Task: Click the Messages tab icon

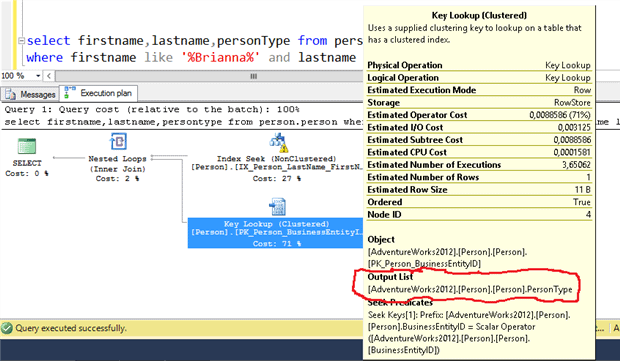Action: tap(10, 95)
